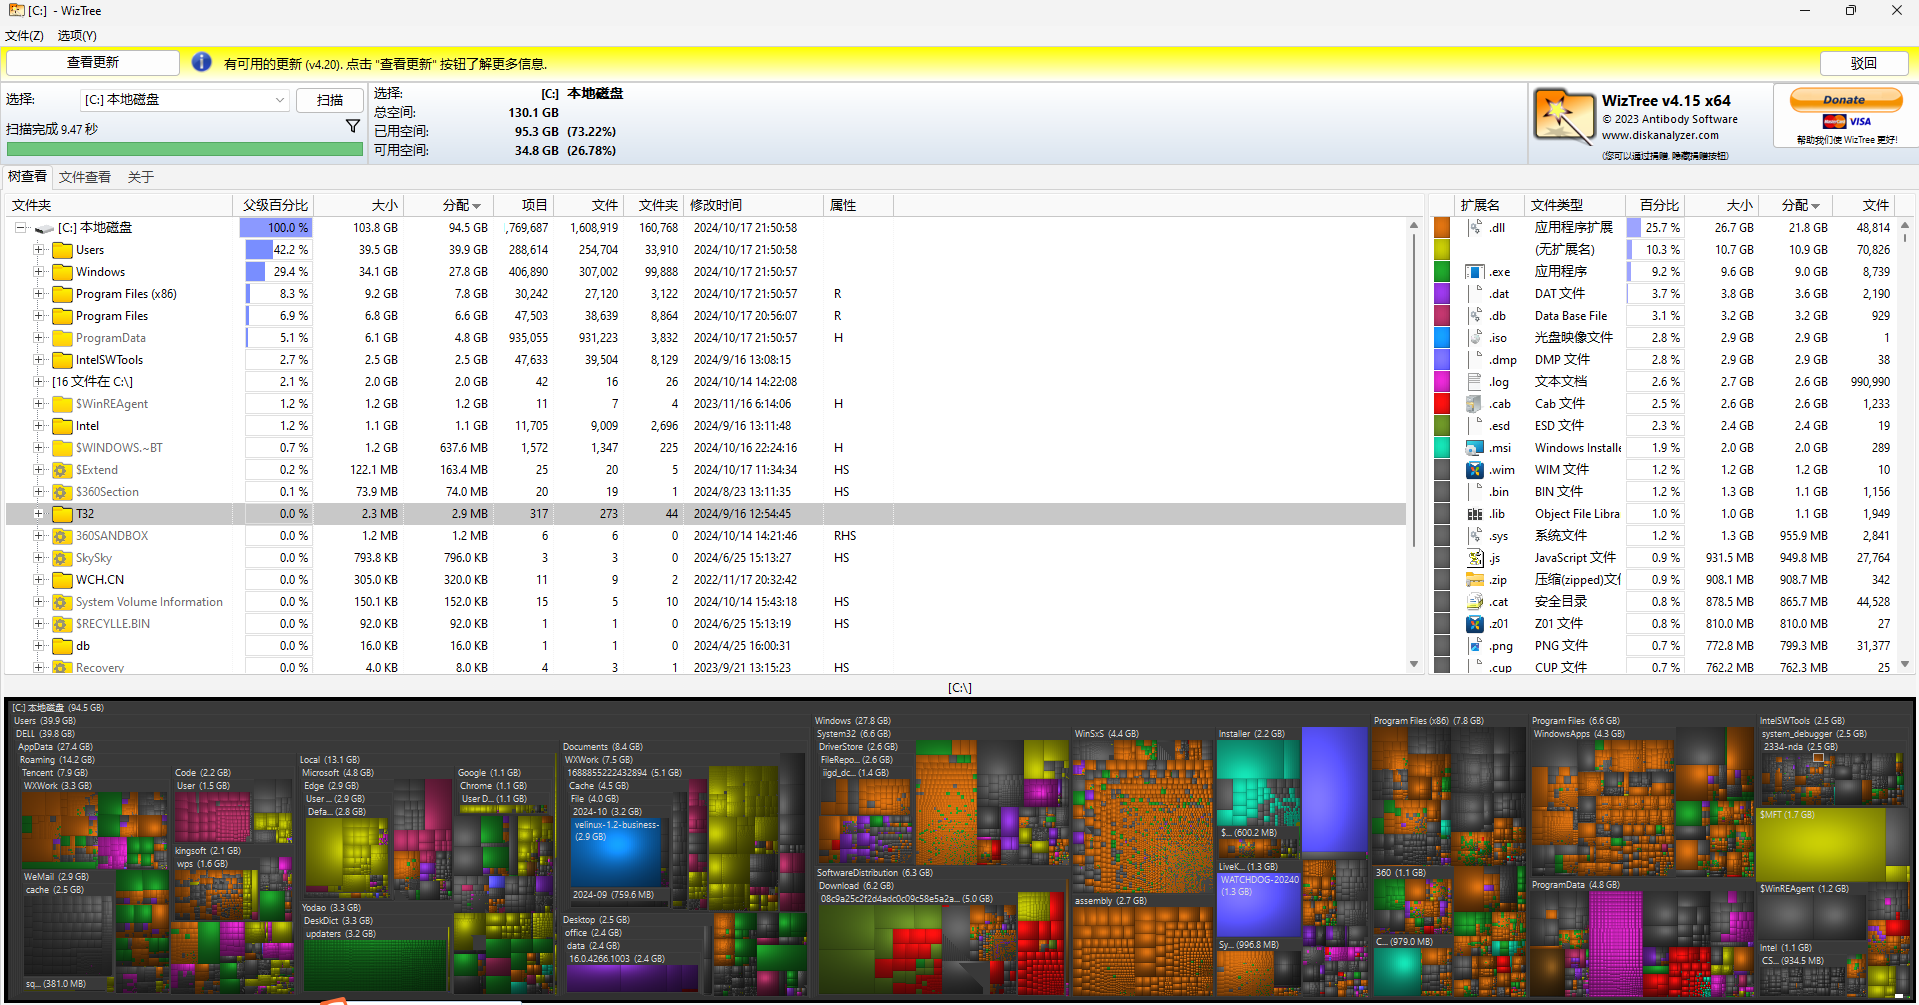1919x1005 pixels.
Task: Expand the Intel folder node
Action: 38,426
